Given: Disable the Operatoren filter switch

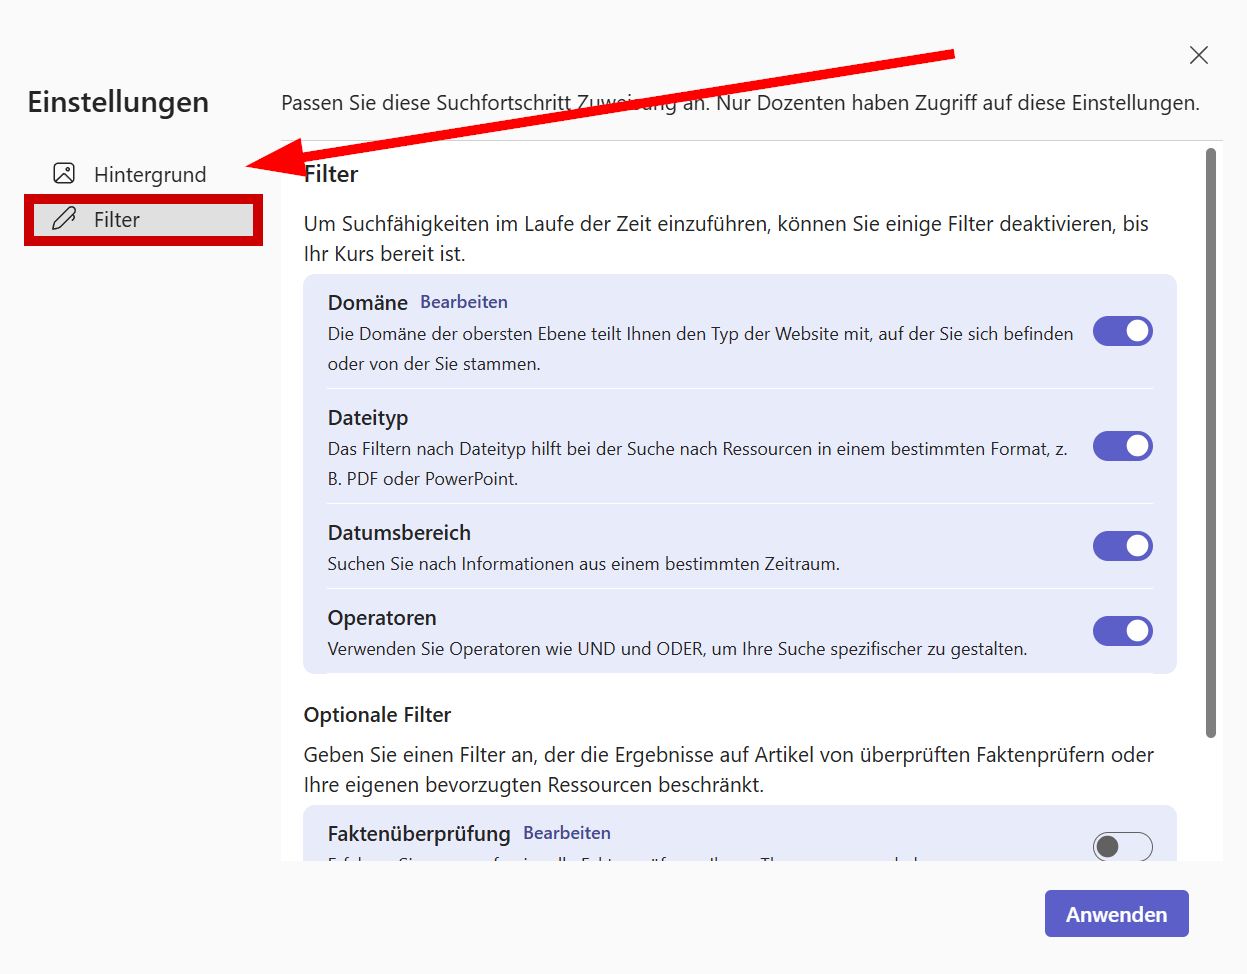Looking at the screenshot, I should point(1122,631).
